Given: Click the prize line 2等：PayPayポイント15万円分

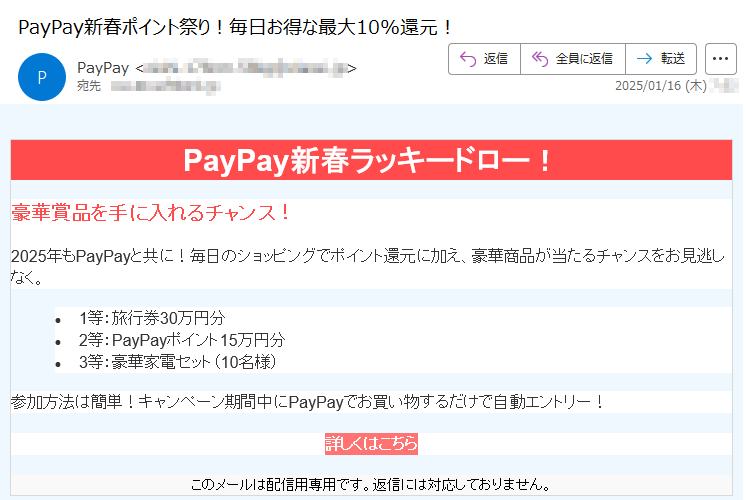Looking at the screenshot, I should pos(182,340).
